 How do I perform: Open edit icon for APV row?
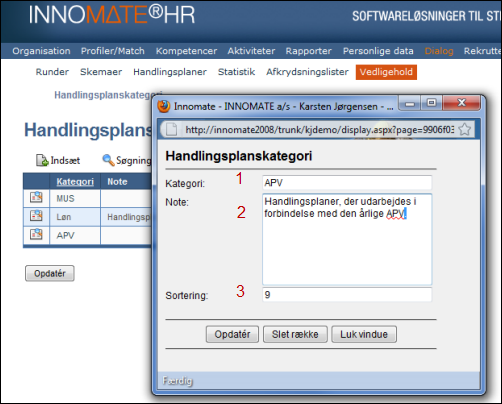pyautogui.click(x=36, y=234)
